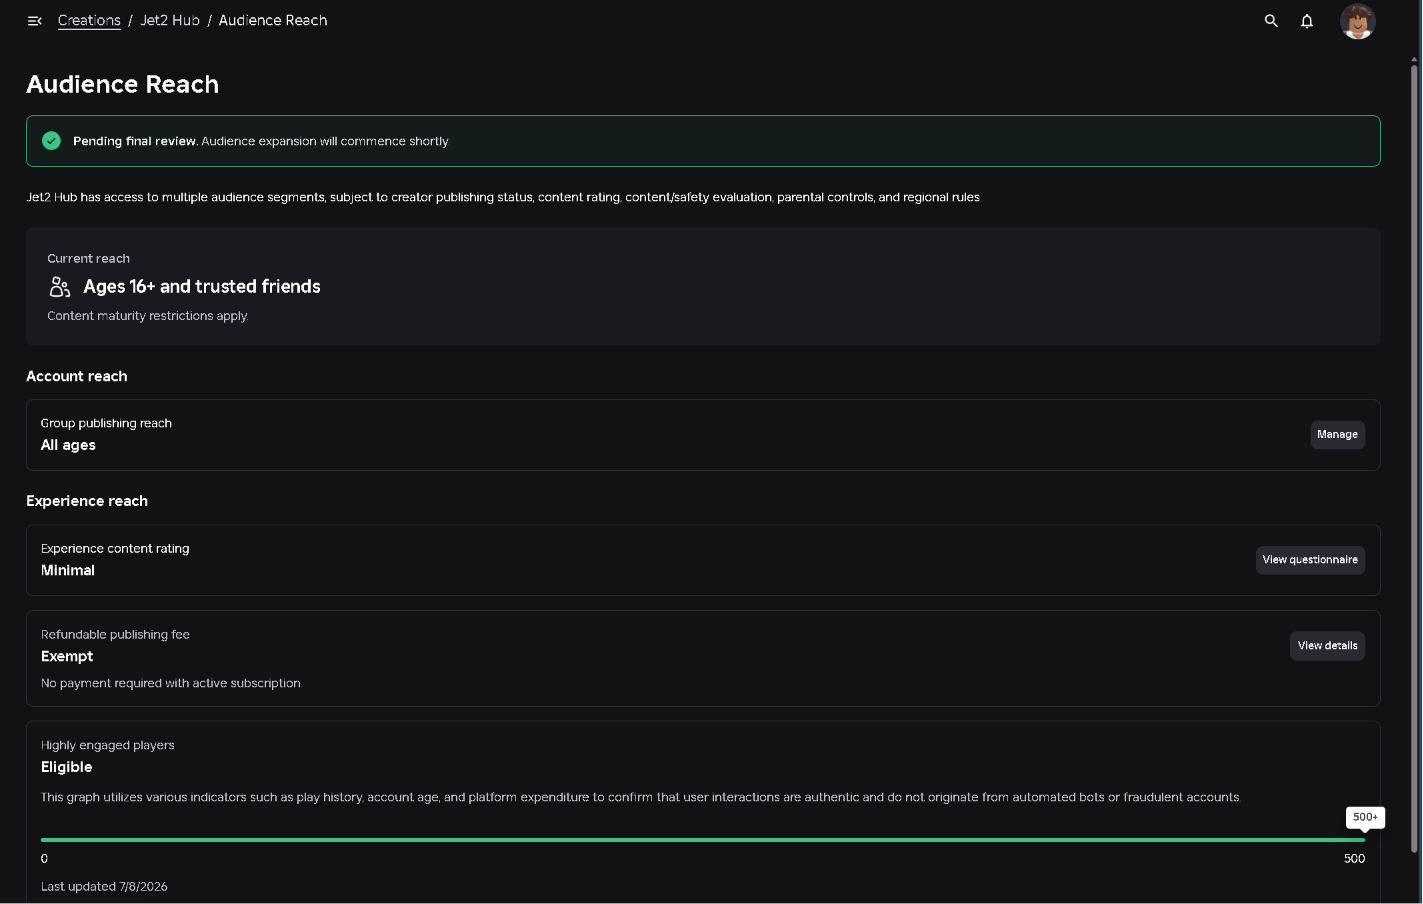View the content rating questionnaire

[1310, 560]
